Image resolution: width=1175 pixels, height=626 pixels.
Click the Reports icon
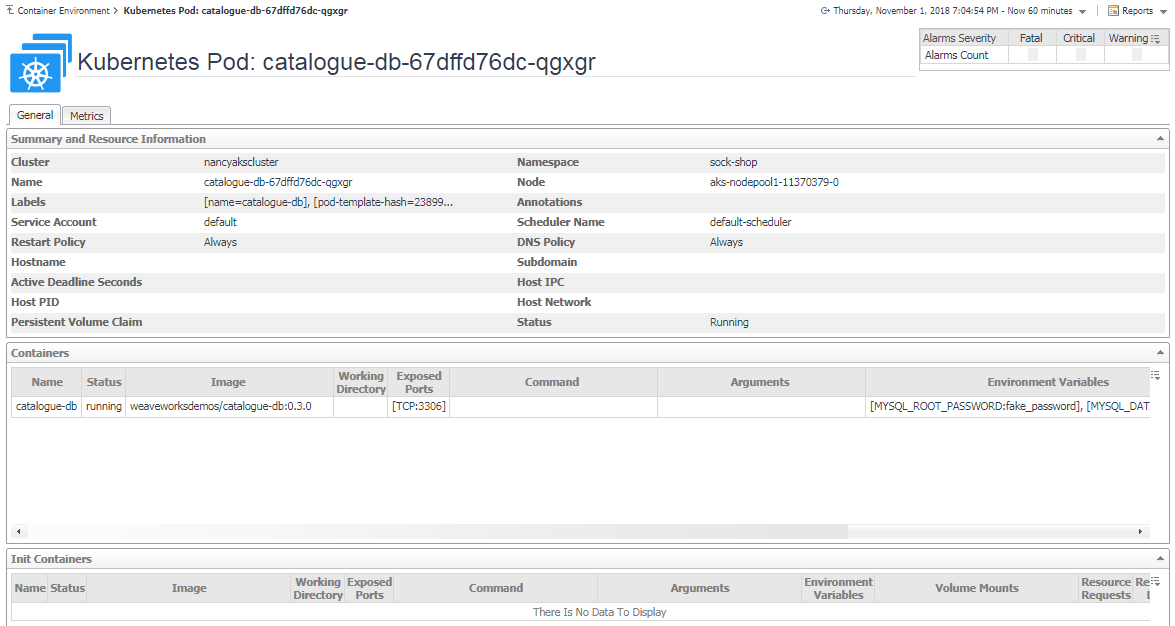[x=1114, y=10]
